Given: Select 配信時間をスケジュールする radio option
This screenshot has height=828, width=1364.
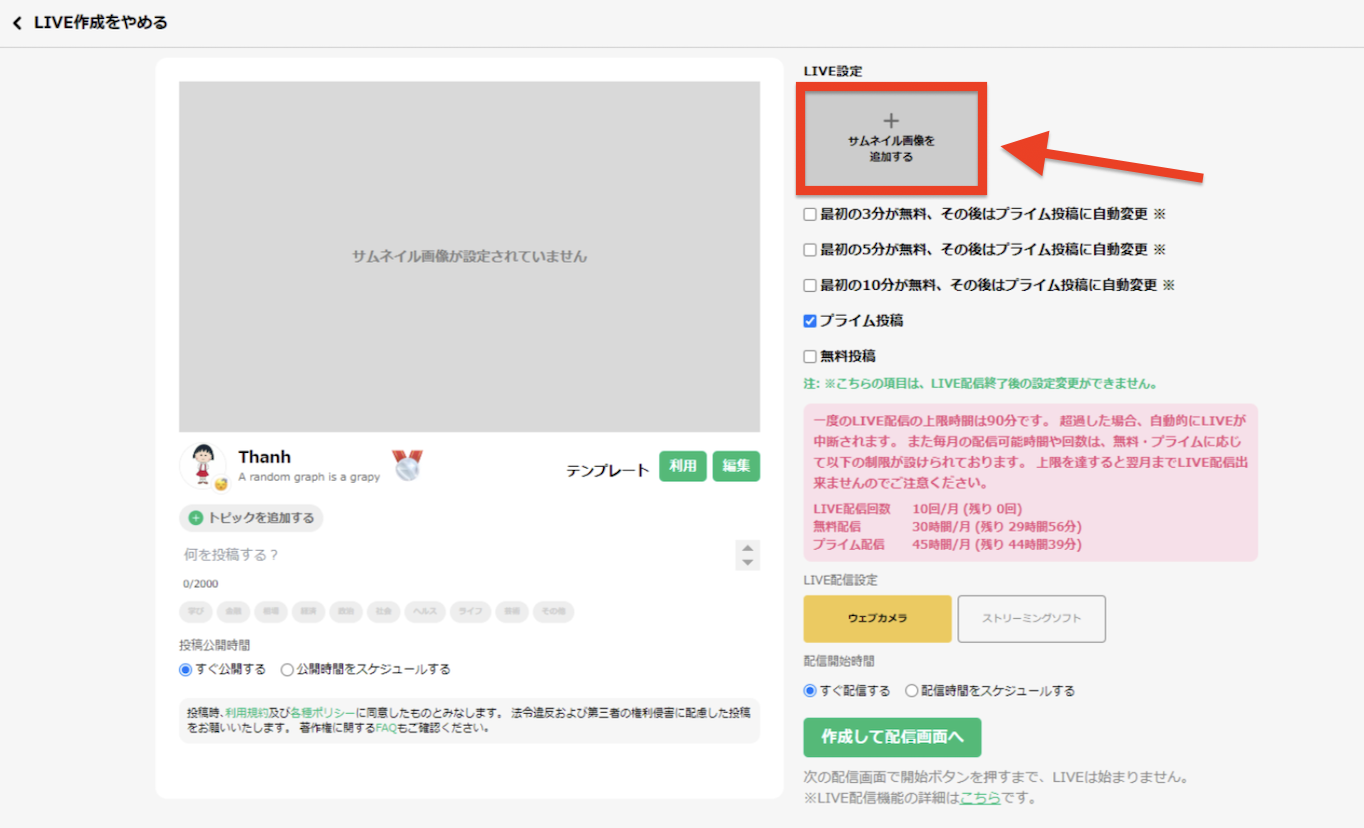Looking at the screenshot, I should click(x=911, y=691).
